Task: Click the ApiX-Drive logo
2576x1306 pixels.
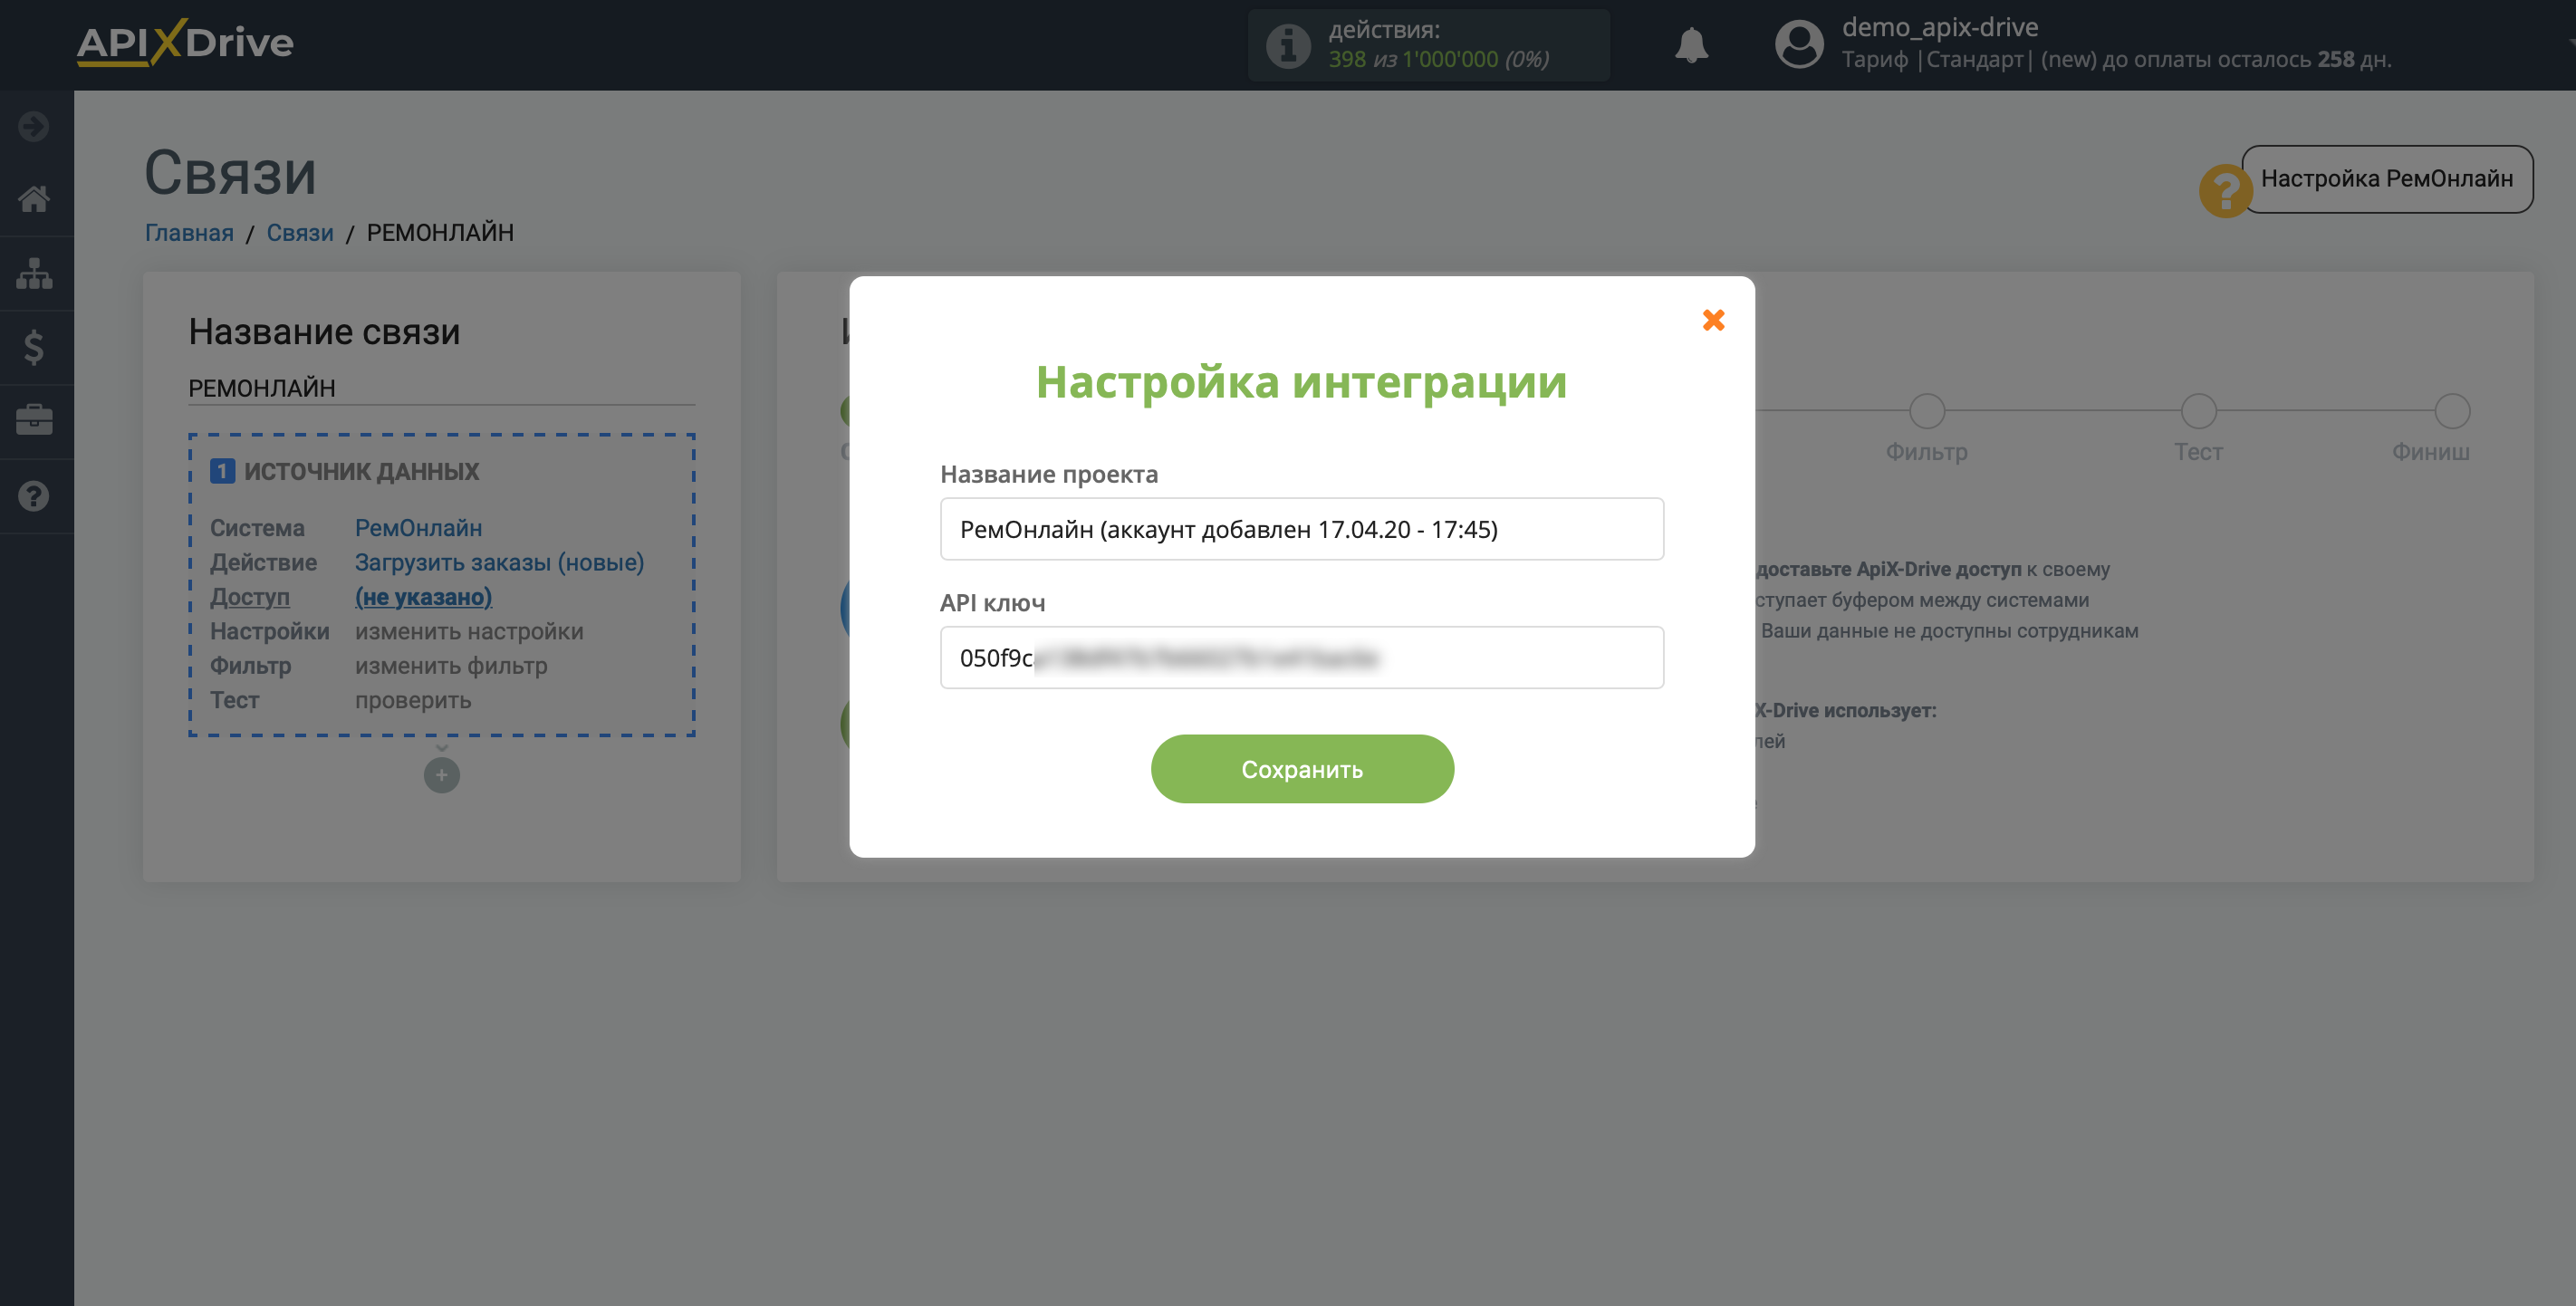Action: tap(185, 43)
